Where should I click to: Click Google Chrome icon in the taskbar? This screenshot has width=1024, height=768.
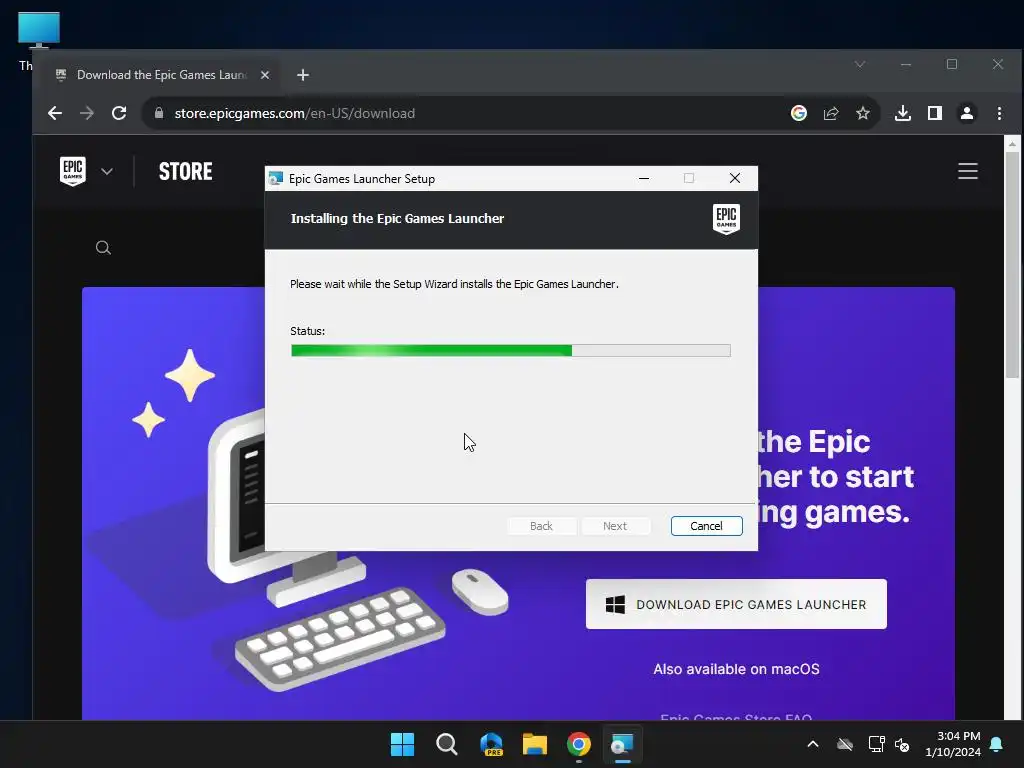[x=579, y=744]
